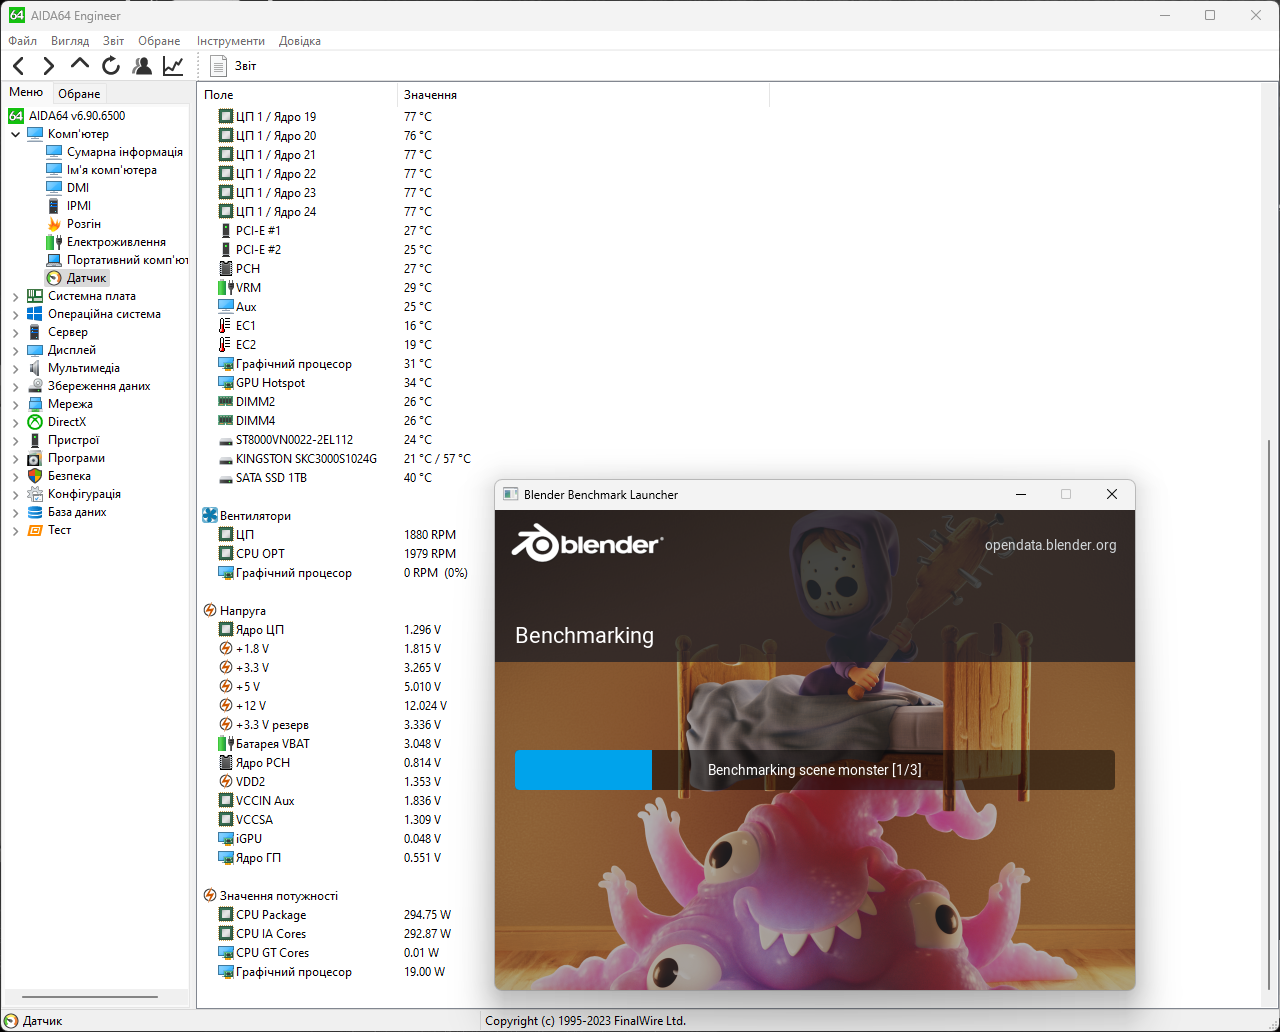Click the sidebar horizontal scrollbar

(89, 997)
